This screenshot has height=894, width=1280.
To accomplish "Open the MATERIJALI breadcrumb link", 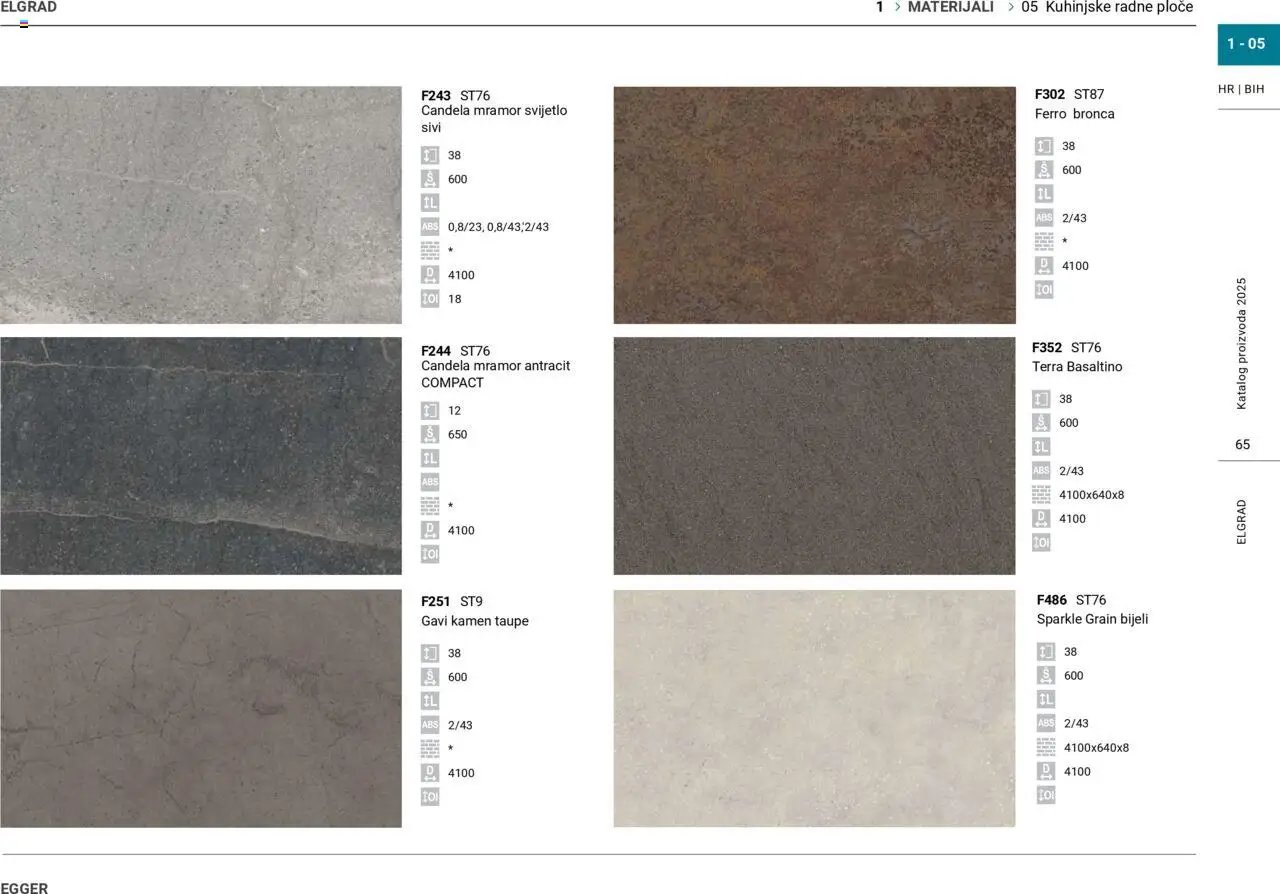I will click(x=950, y=7).
